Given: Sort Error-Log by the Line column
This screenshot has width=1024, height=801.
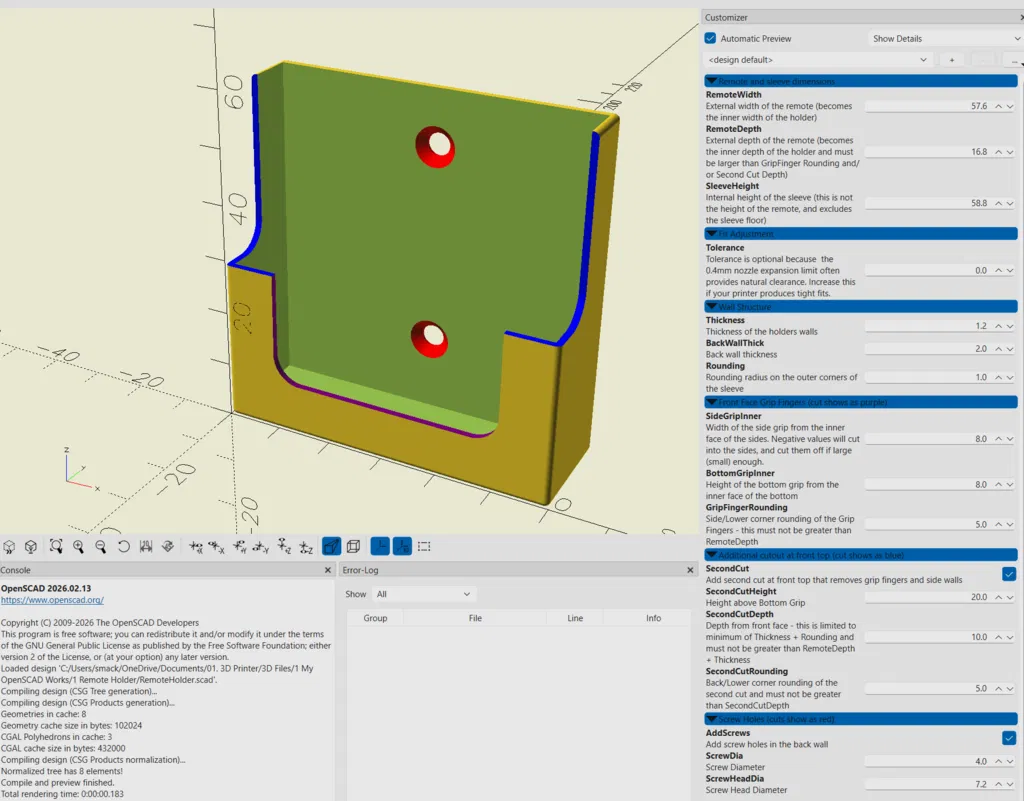Looking at the screenshot, I should pos(575,618).
